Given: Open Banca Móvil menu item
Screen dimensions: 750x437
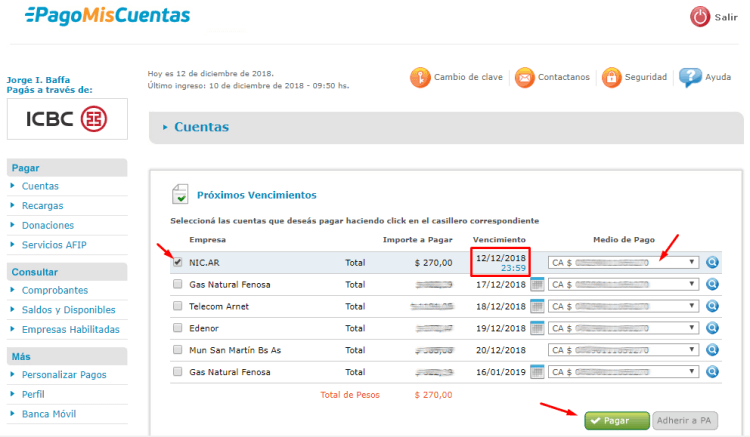Looking at the screenshot, I should coord(49,414).
